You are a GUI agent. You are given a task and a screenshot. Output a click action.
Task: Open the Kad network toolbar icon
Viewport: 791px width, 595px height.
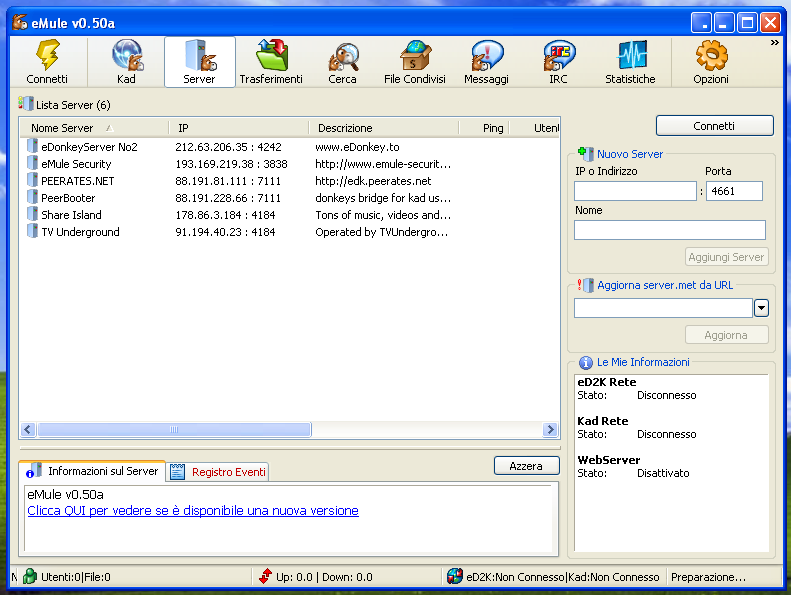tap(126, 62)
